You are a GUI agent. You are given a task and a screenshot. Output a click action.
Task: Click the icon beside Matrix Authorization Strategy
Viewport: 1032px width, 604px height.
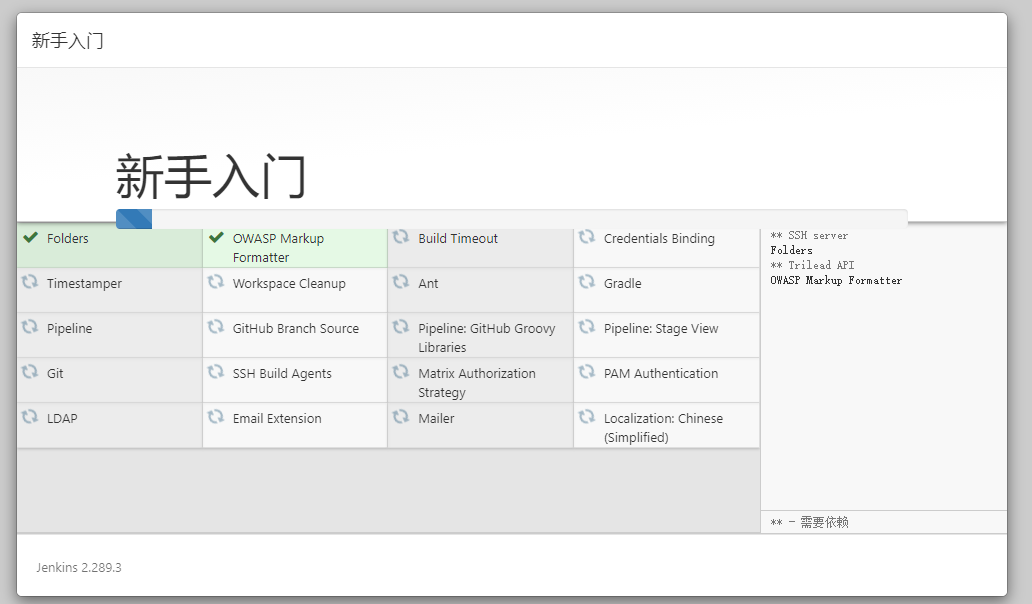tap(401, 372)
